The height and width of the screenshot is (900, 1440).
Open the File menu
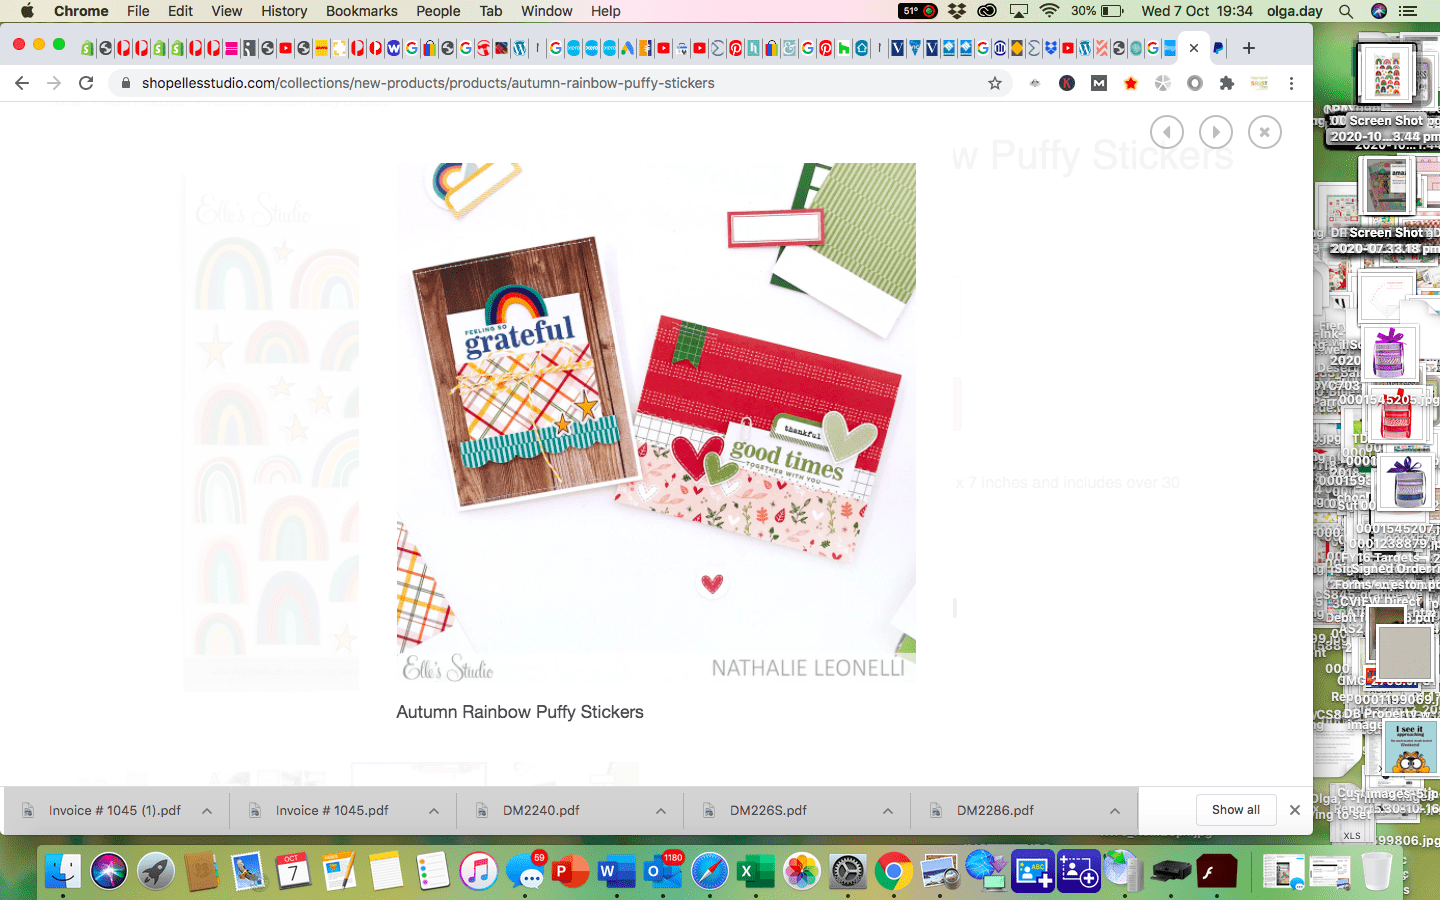[138, 11]
